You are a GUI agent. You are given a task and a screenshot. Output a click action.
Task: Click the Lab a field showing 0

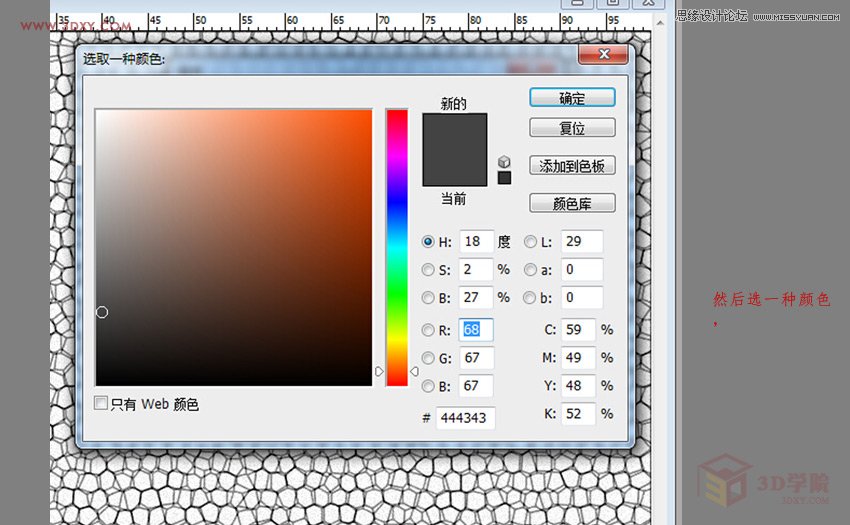click(x=582, y=270)
